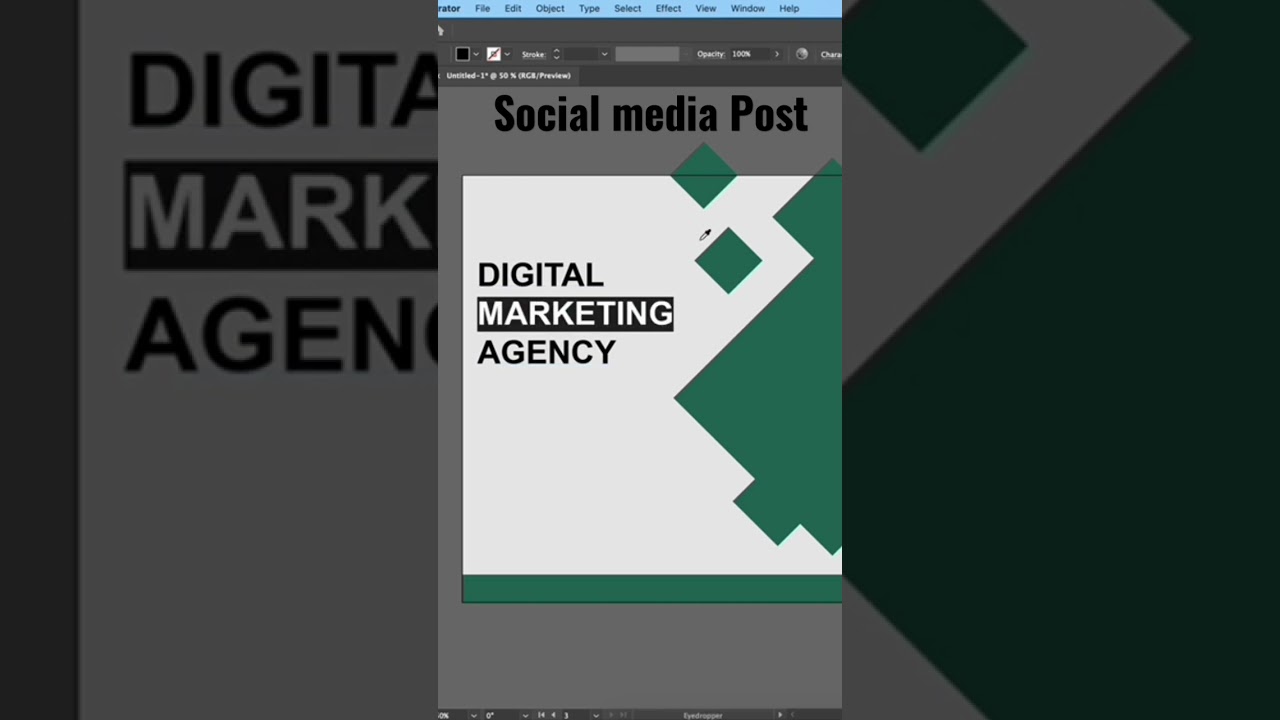This screenshot has width=1280, height=720.
Task: Click the Stroke color none swatch
Action: 493,54
